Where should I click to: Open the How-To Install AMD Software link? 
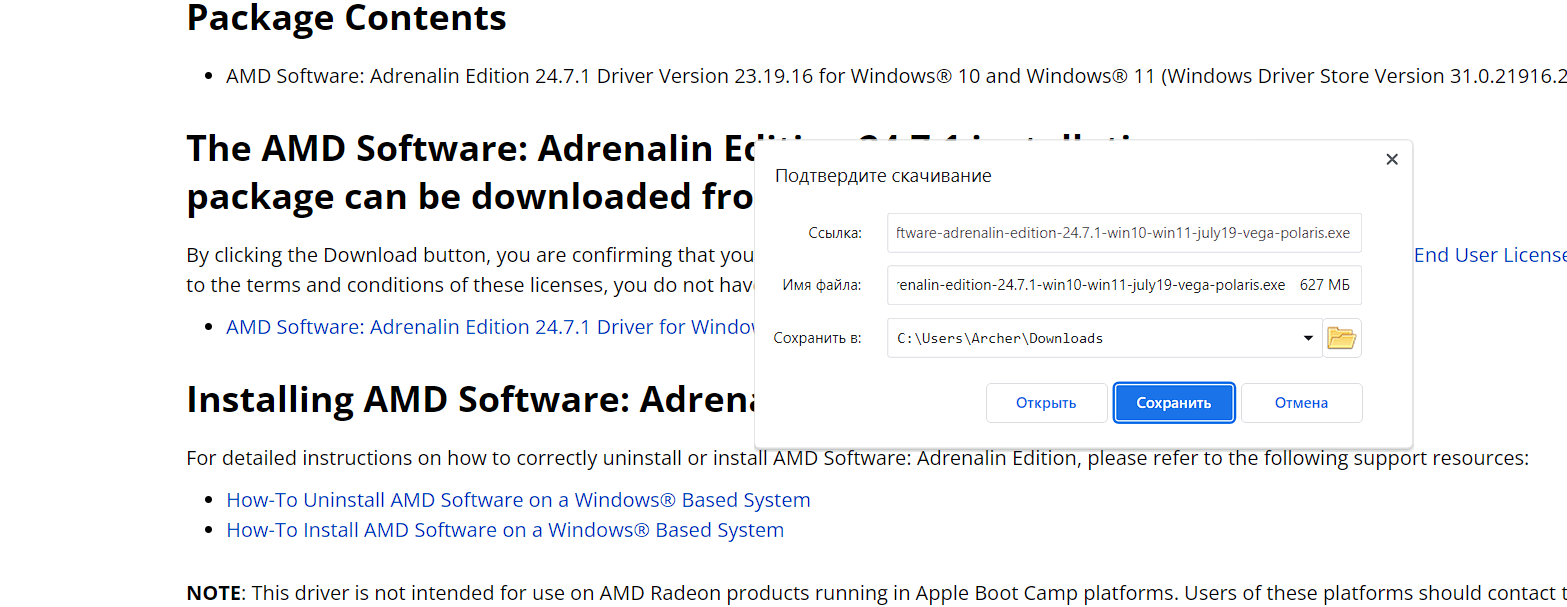click(505, 529)
